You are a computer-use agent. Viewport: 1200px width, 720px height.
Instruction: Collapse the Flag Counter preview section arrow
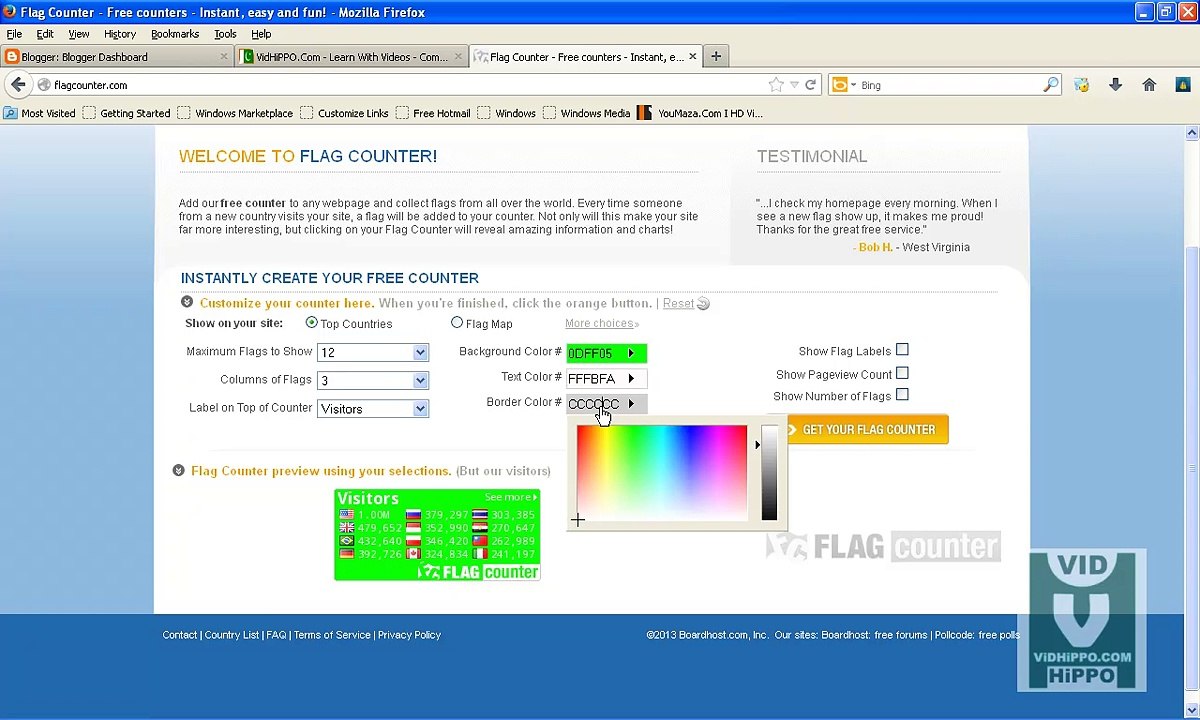coord(178,470)
